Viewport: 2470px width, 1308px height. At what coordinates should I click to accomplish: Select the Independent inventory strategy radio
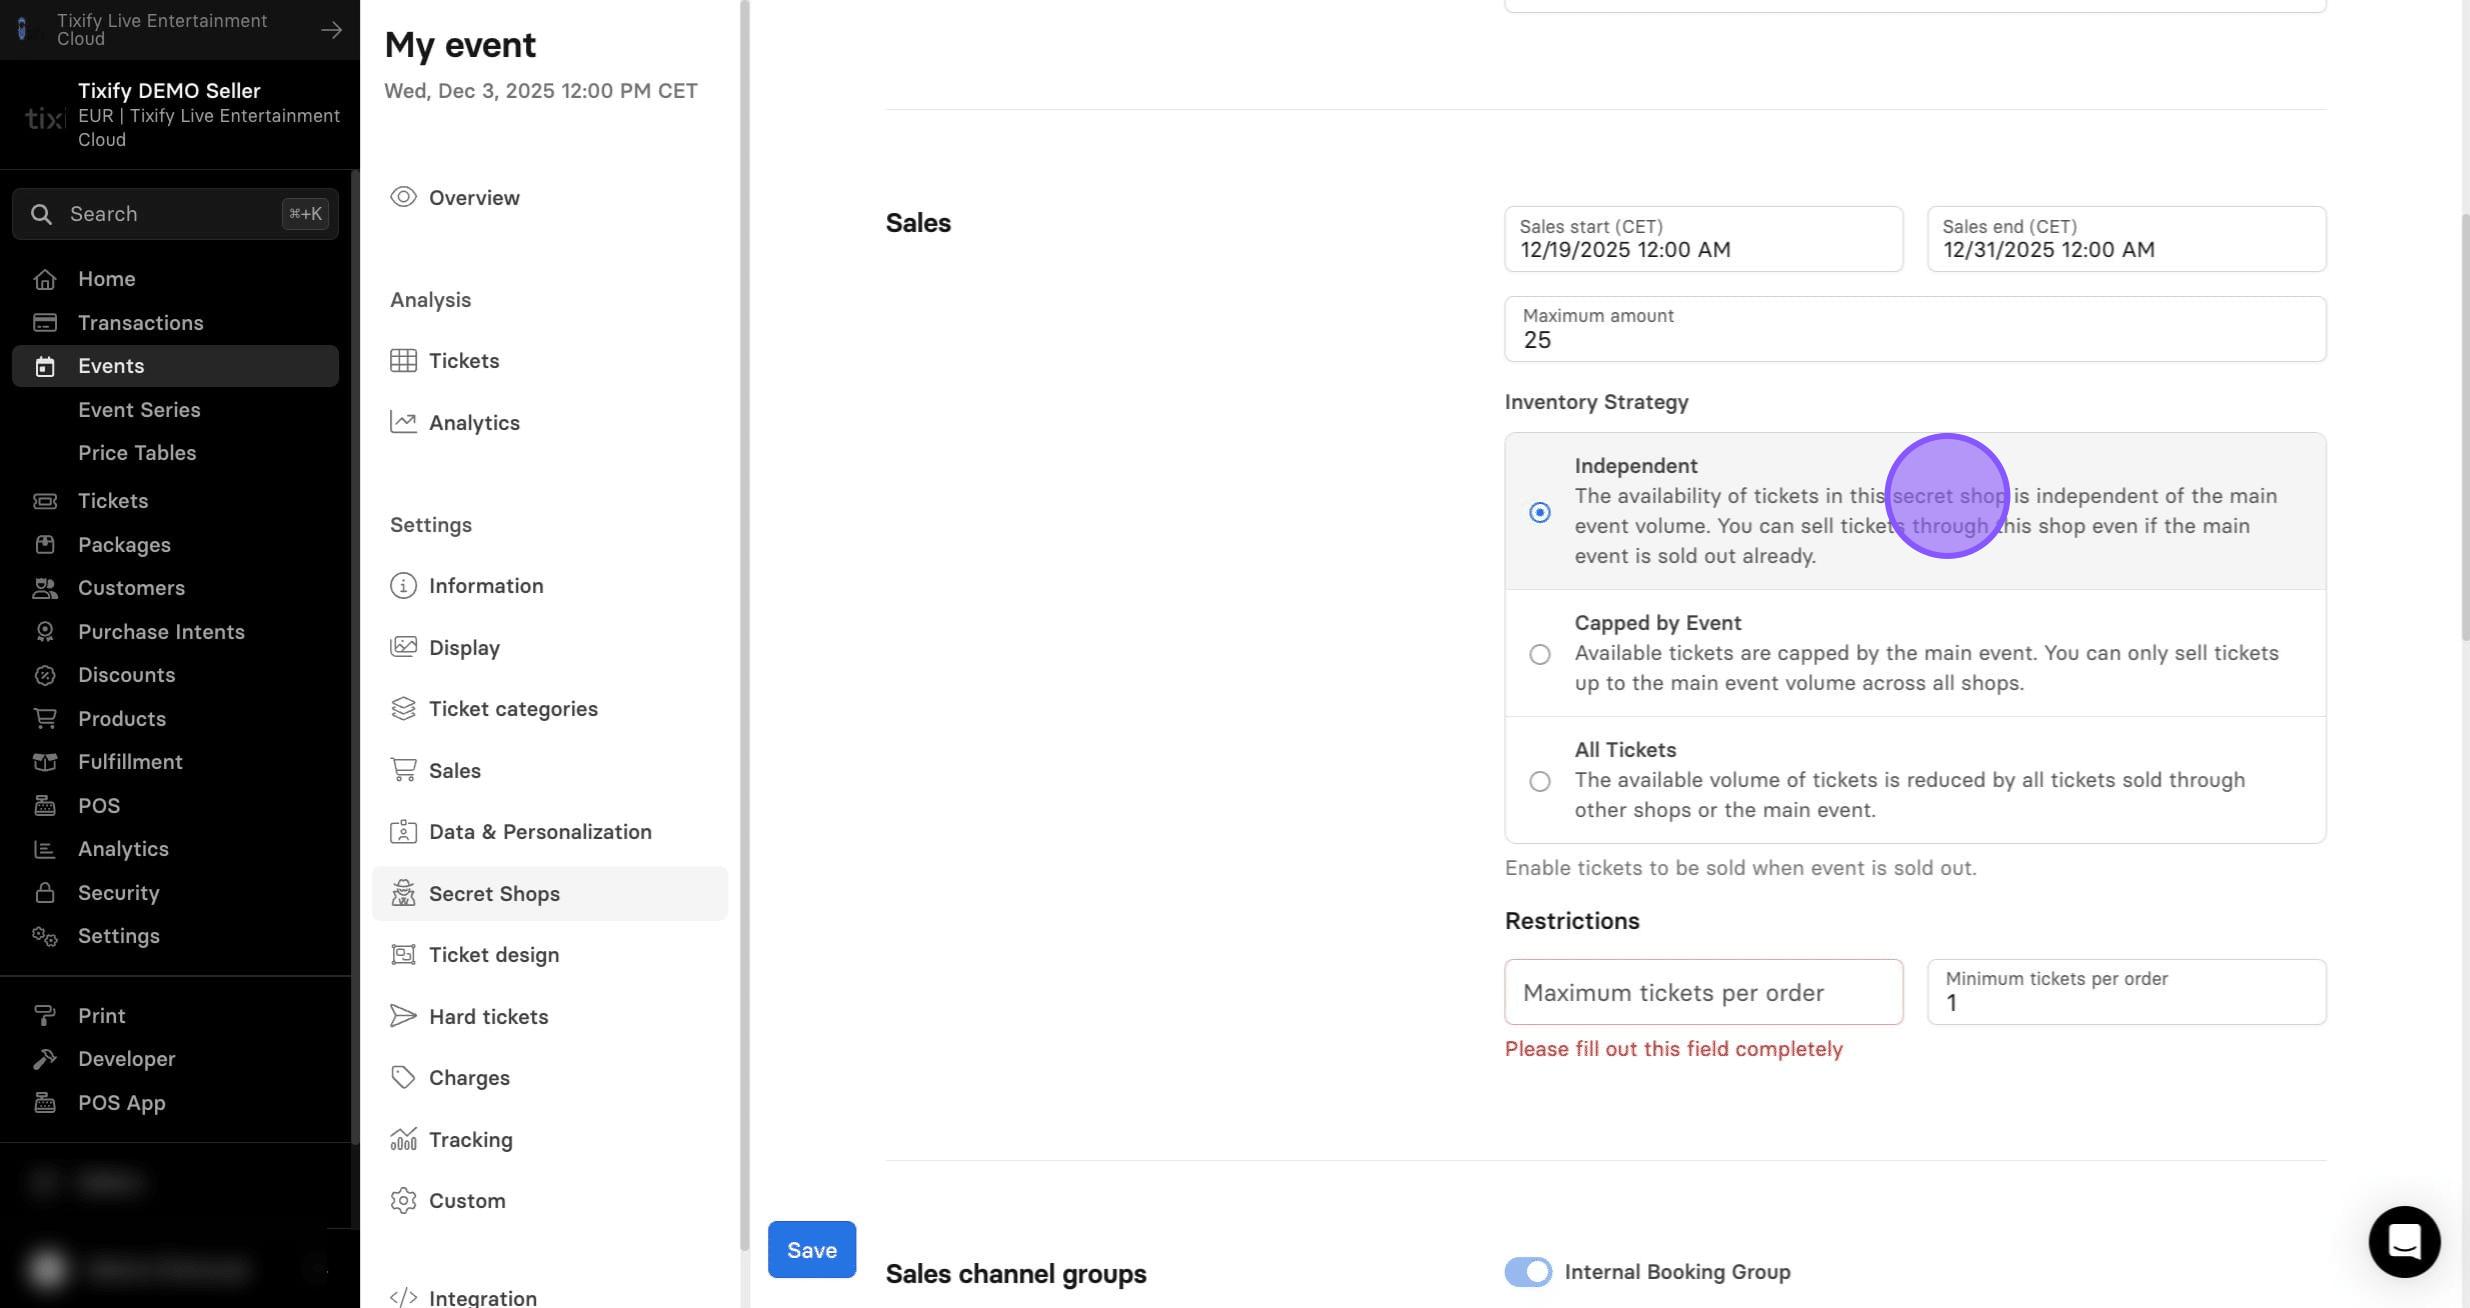[1540, 512]
